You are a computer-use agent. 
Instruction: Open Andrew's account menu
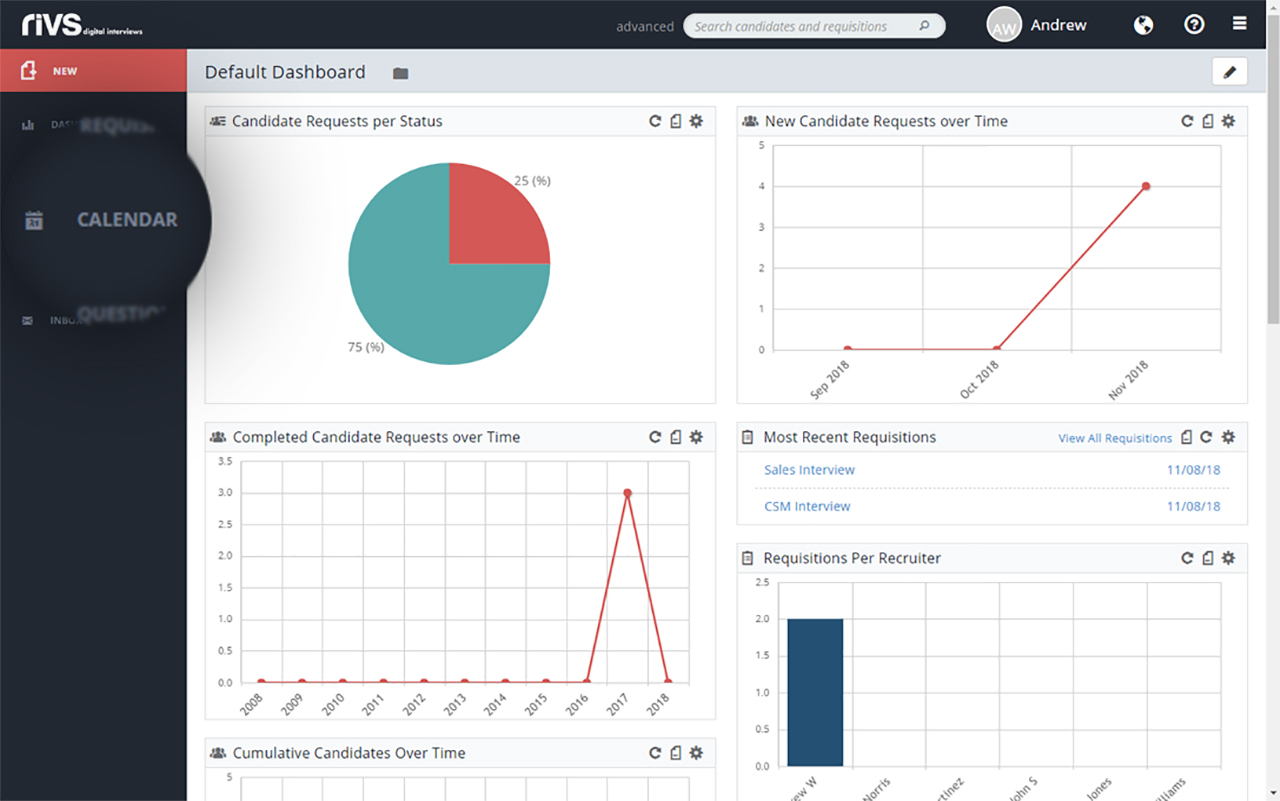point(1058,25)
